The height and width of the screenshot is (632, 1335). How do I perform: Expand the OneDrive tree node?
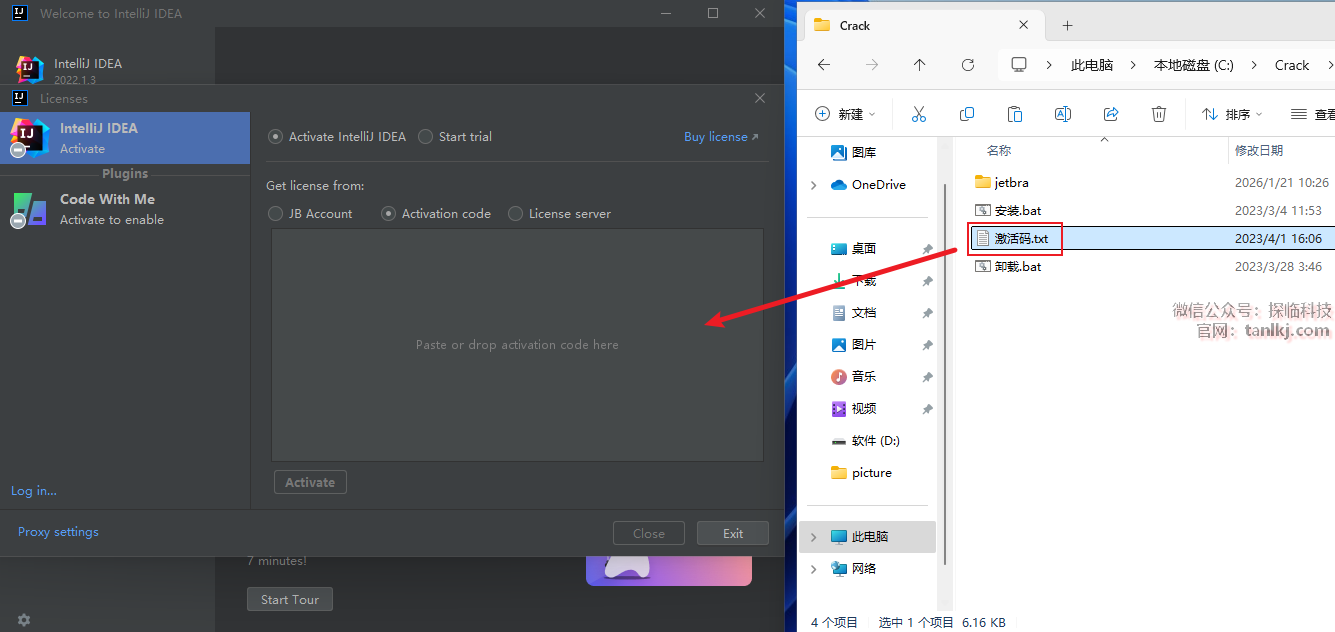pyautogui.click(x=814, y=184)
